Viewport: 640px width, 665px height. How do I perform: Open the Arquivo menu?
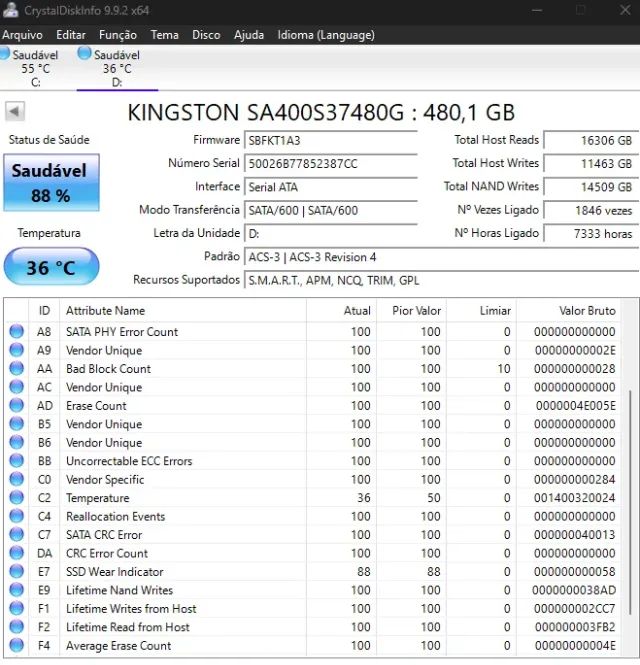click(x=22, y=35)
